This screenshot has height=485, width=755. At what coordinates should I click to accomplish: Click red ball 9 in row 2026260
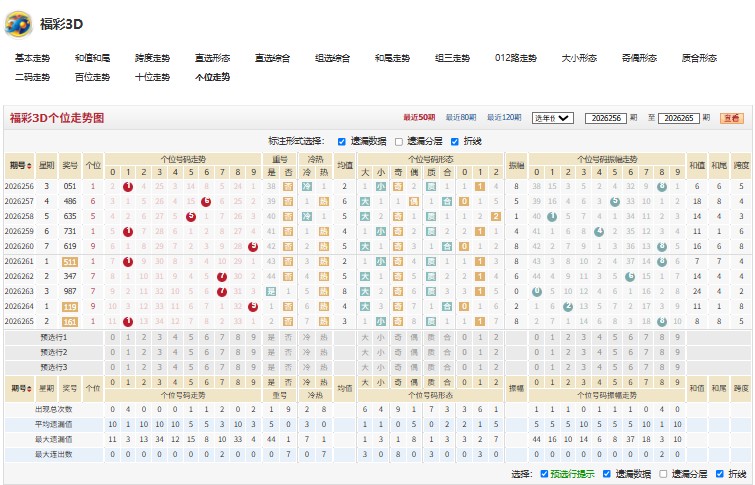[253, 247]
